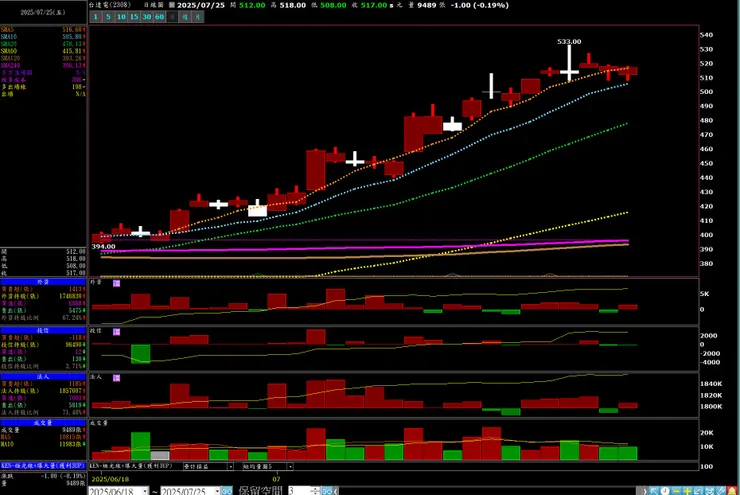740x495 pixels.
Task: Click the 保留空間 value input field
Action: point(299,491)
